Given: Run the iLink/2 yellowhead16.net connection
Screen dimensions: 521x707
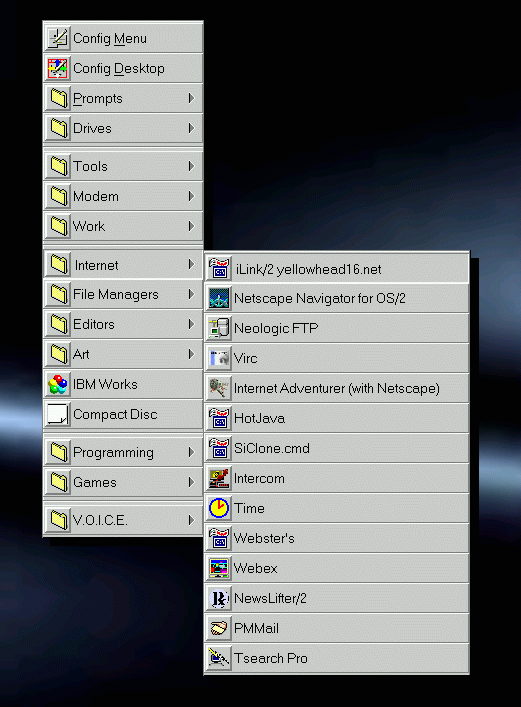Looking at the screenshot, I should click(x=337, y=269).
